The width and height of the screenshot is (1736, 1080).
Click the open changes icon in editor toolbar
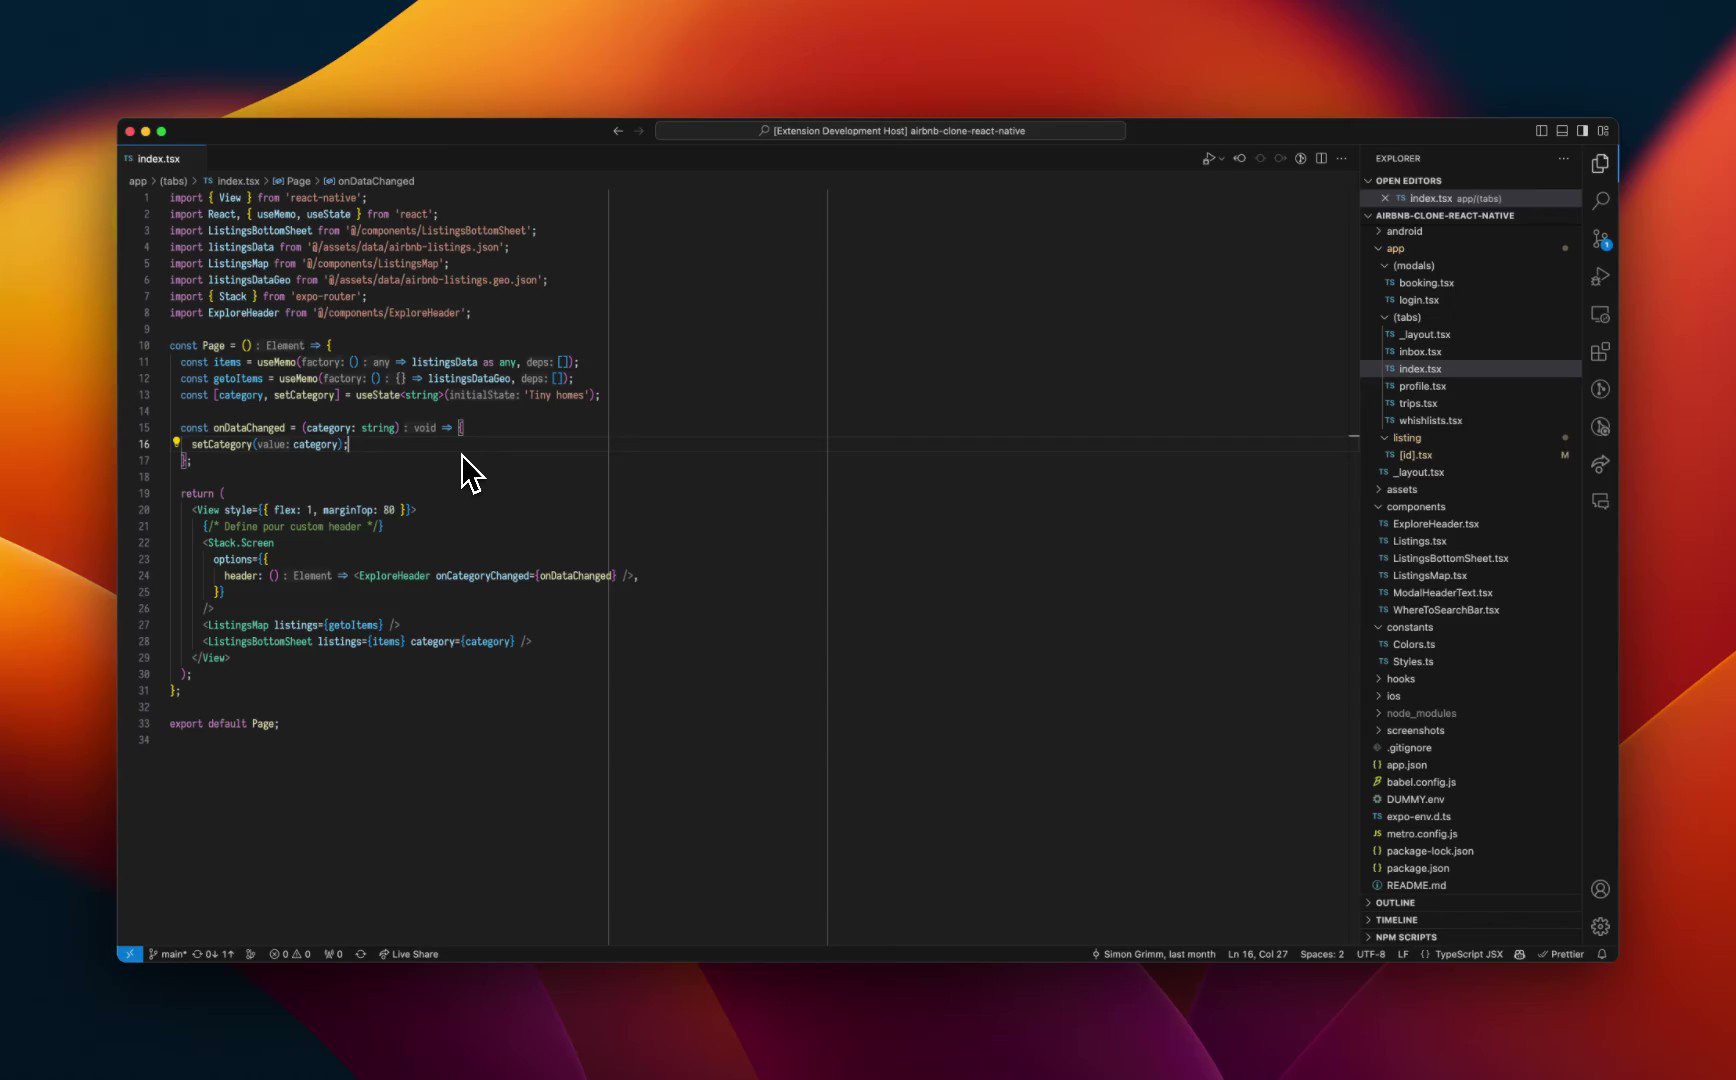(1301, 158)
